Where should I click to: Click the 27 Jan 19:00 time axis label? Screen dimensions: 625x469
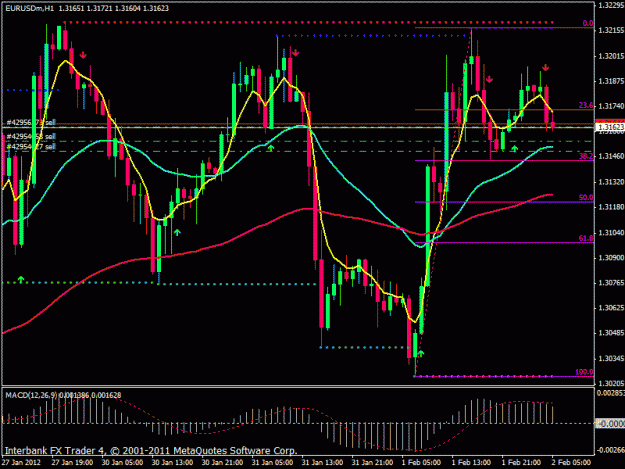(73, 463)
